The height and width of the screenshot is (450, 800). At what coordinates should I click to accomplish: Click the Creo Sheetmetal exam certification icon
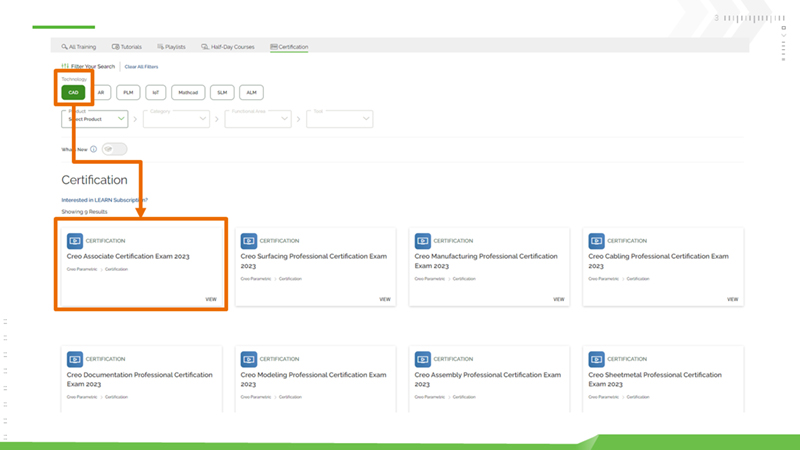pyautogui.click(x=597, y=359)
